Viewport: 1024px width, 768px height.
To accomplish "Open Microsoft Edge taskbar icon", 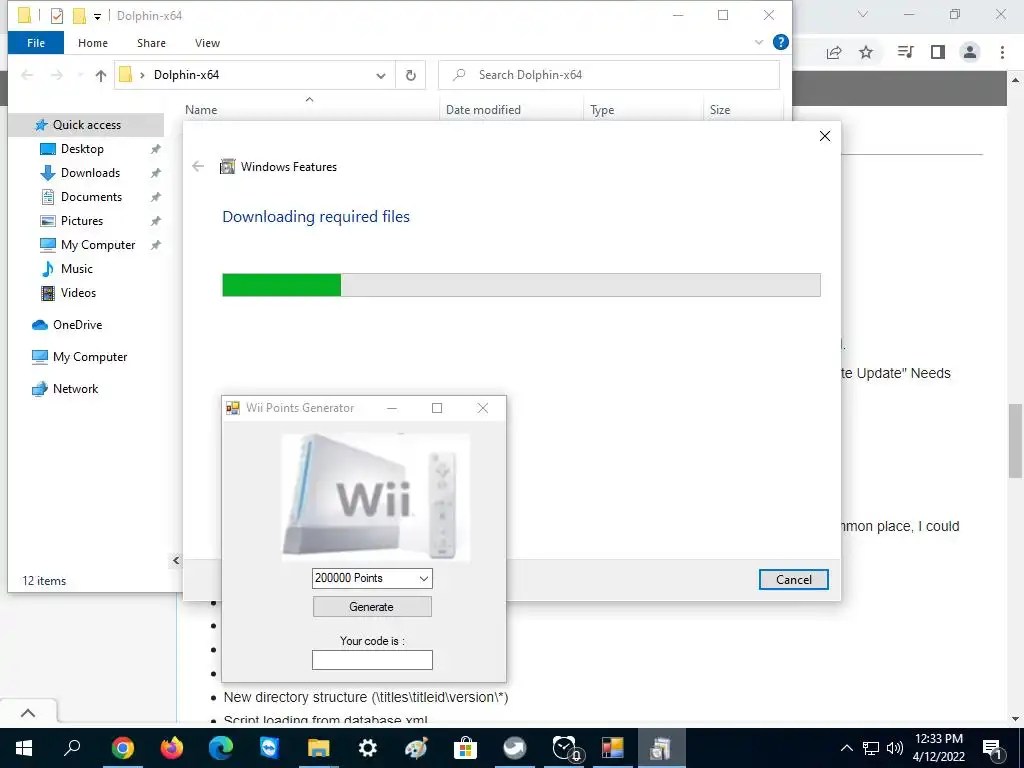I will (221, 748).
